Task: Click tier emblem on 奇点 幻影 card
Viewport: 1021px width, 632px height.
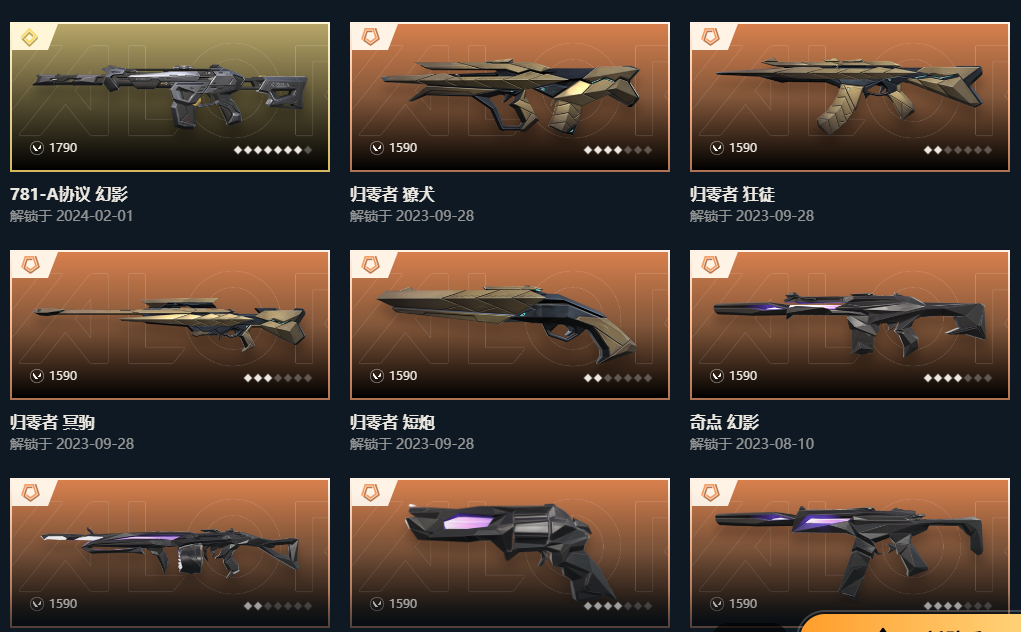Action: click(x=710, y=265)
